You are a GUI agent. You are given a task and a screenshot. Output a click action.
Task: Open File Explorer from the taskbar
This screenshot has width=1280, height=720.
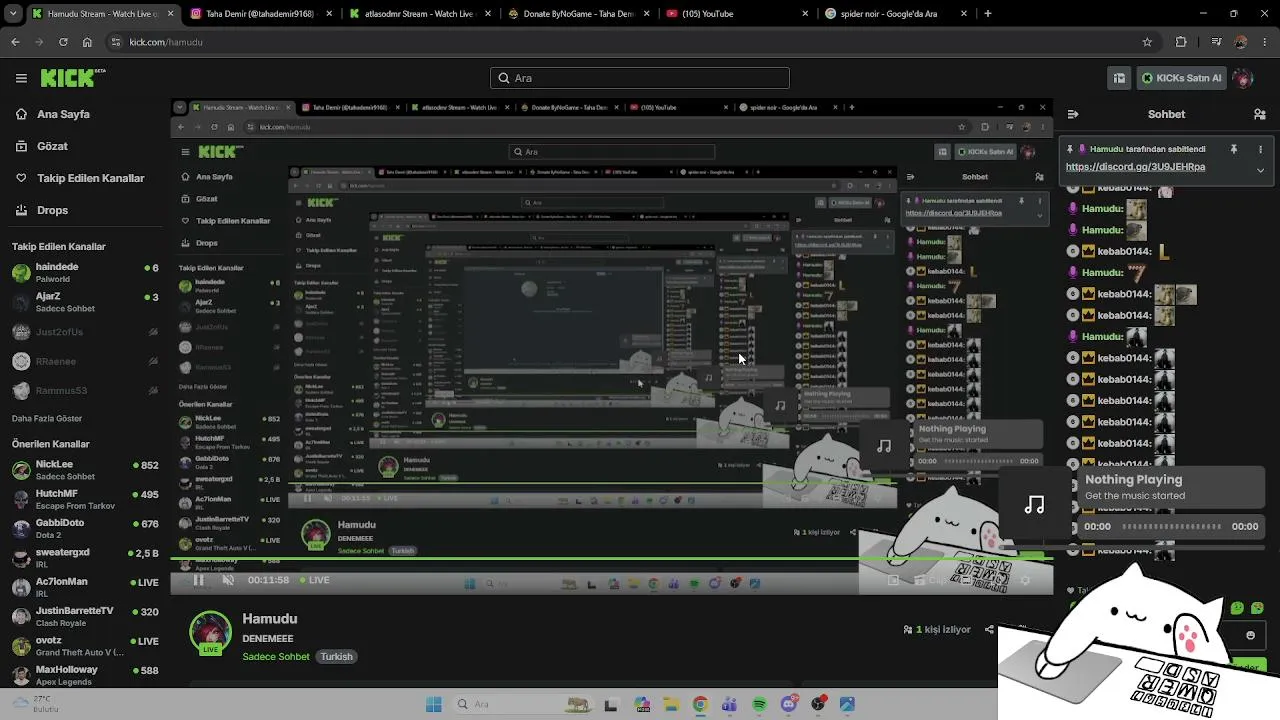click(x=670, y=704)
